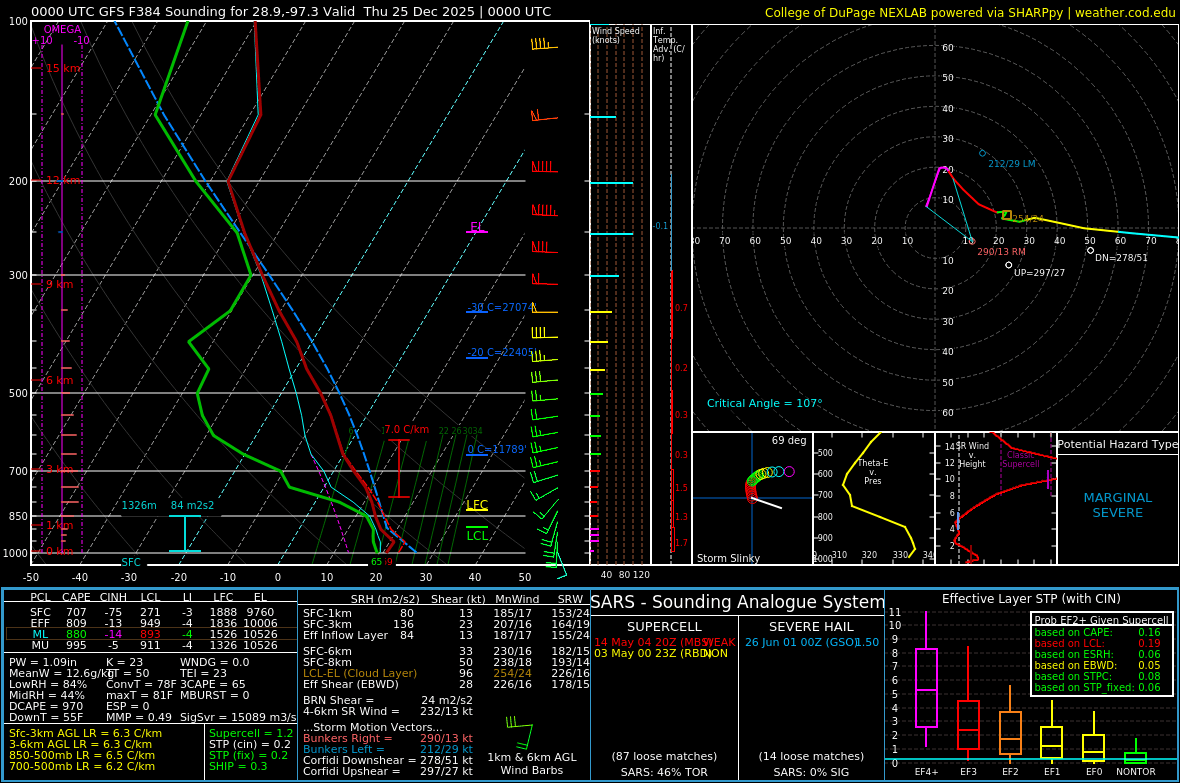
Task: Click 'Prob EF2+ Given Supercell' legend header
Action: [1102, 620]
